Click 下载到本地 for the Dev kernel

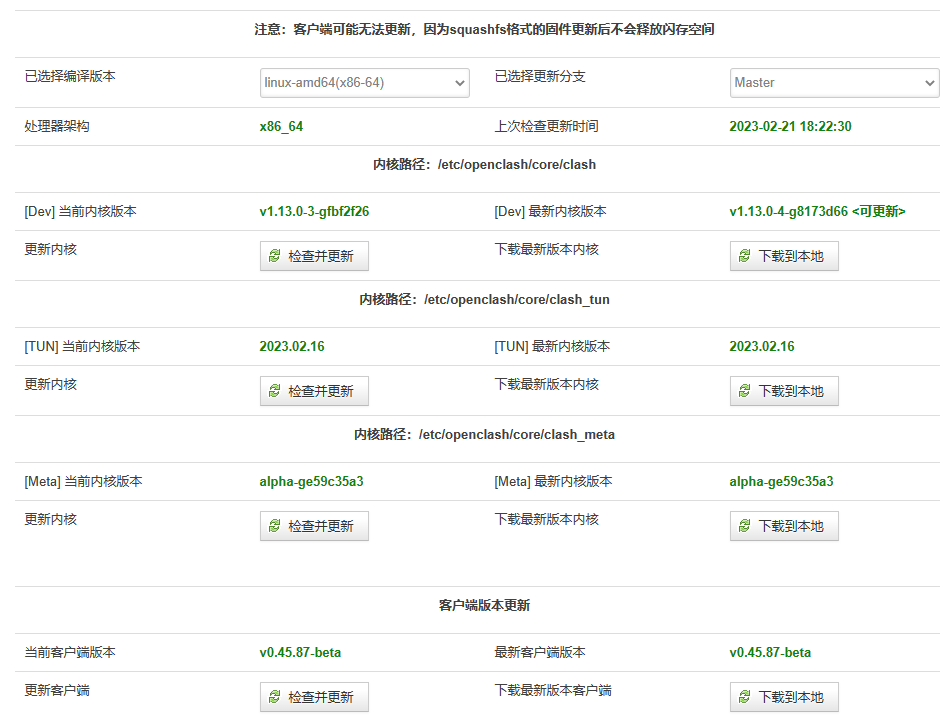tap(784, 256)
